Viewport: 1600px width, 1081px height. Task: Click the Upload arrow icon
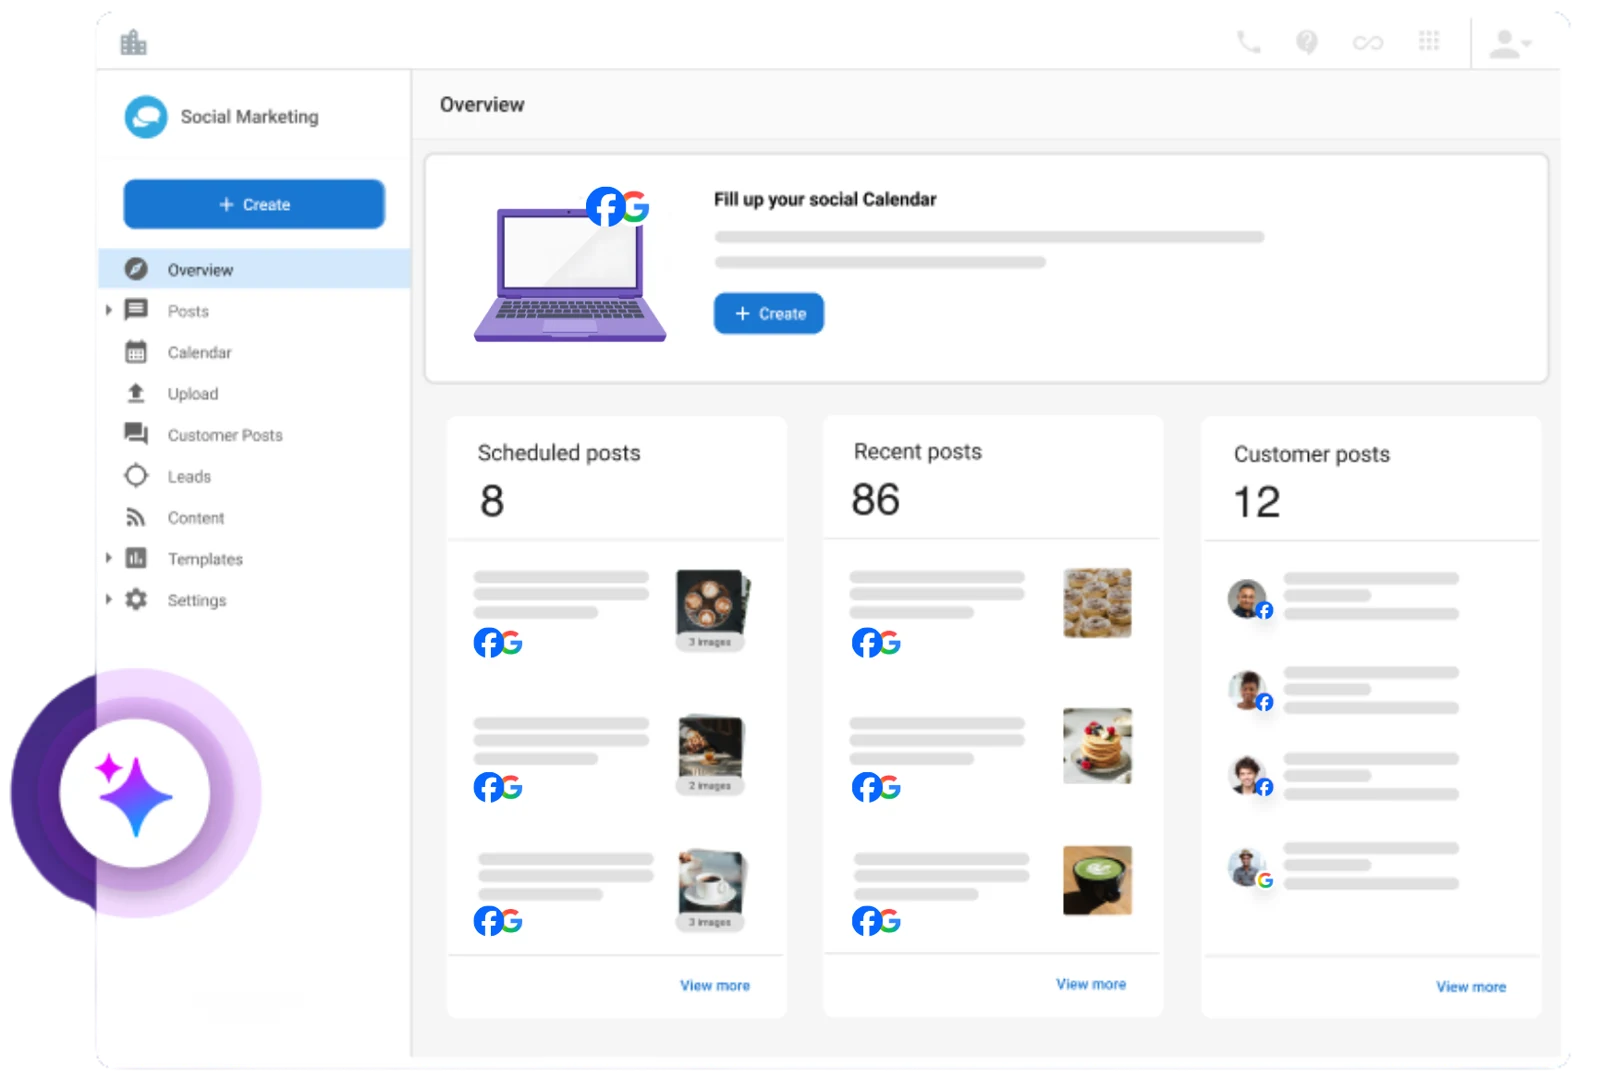(x=136, y=393)
